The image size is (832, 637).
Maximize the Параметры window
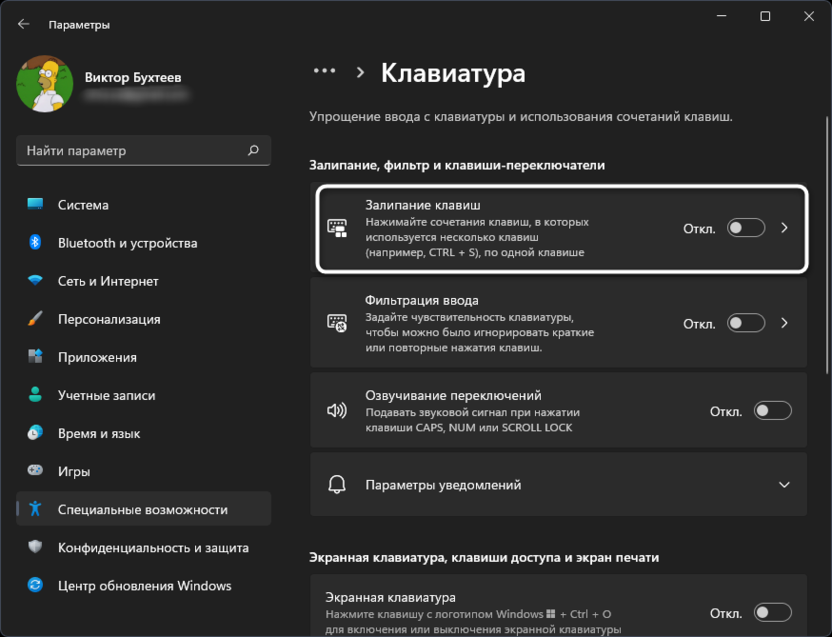tap(765, 16)
